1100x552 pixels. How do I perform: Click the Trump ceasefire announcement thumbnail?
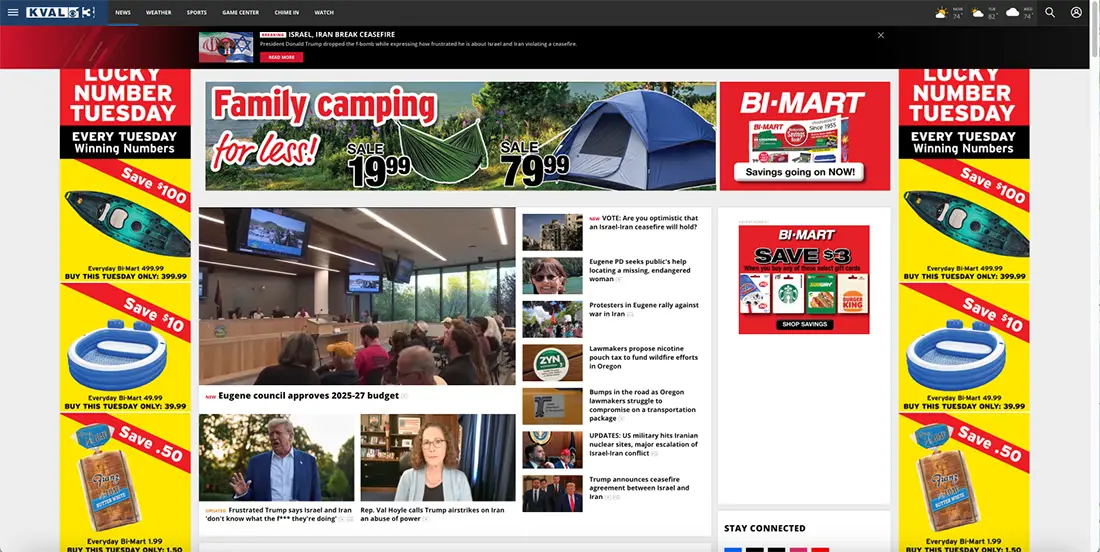tap(552, 493)
